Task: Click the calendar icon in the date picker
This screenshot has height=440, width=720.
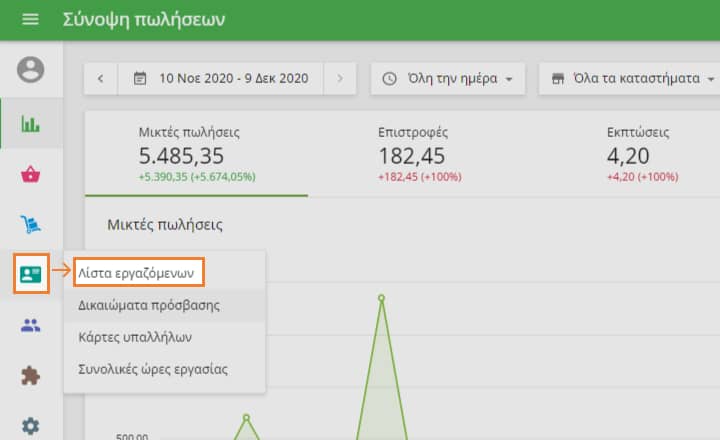Action: click(140, 79)
